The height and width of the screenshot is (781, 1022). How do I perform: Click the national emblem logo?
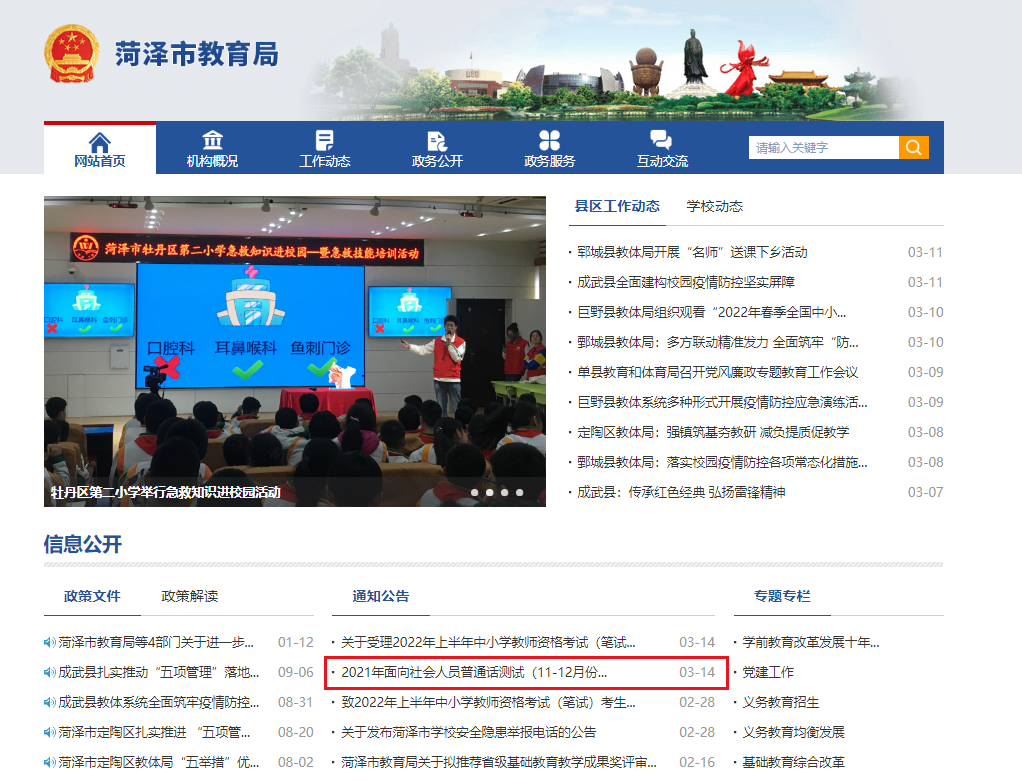[x=72, y=53]
